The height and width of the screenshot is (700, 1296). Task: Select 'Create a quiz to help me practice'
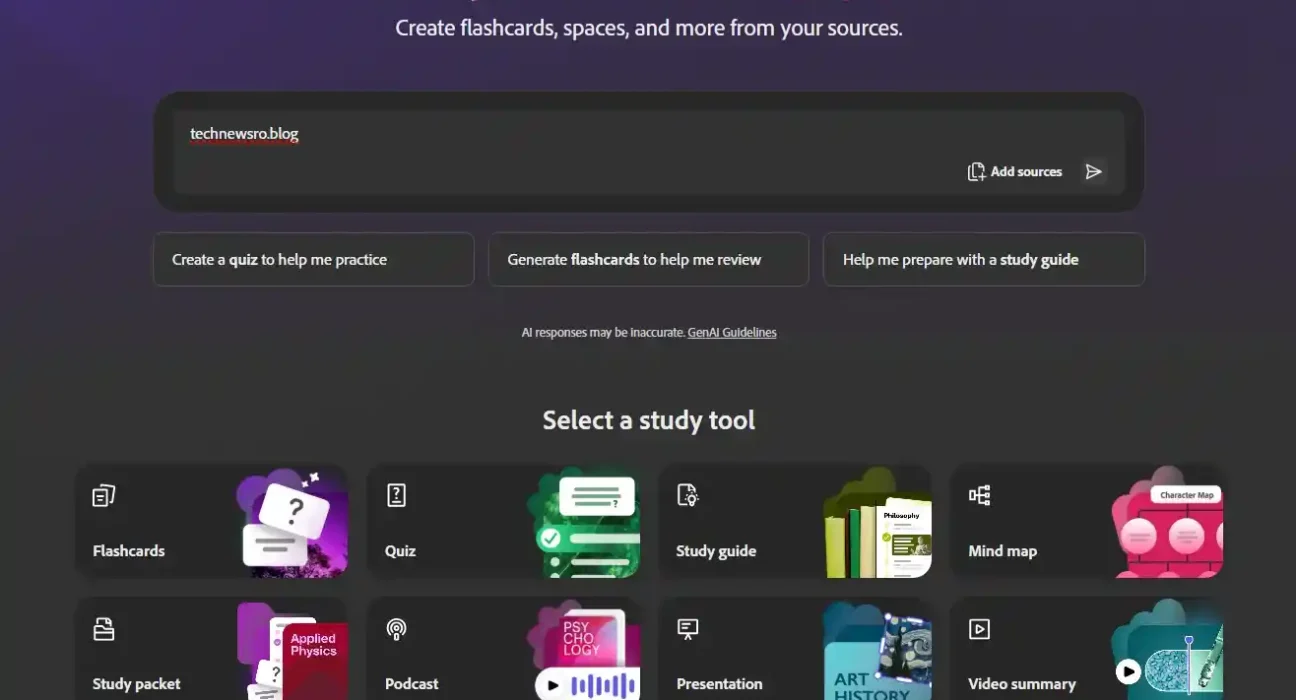coord(313,260)
